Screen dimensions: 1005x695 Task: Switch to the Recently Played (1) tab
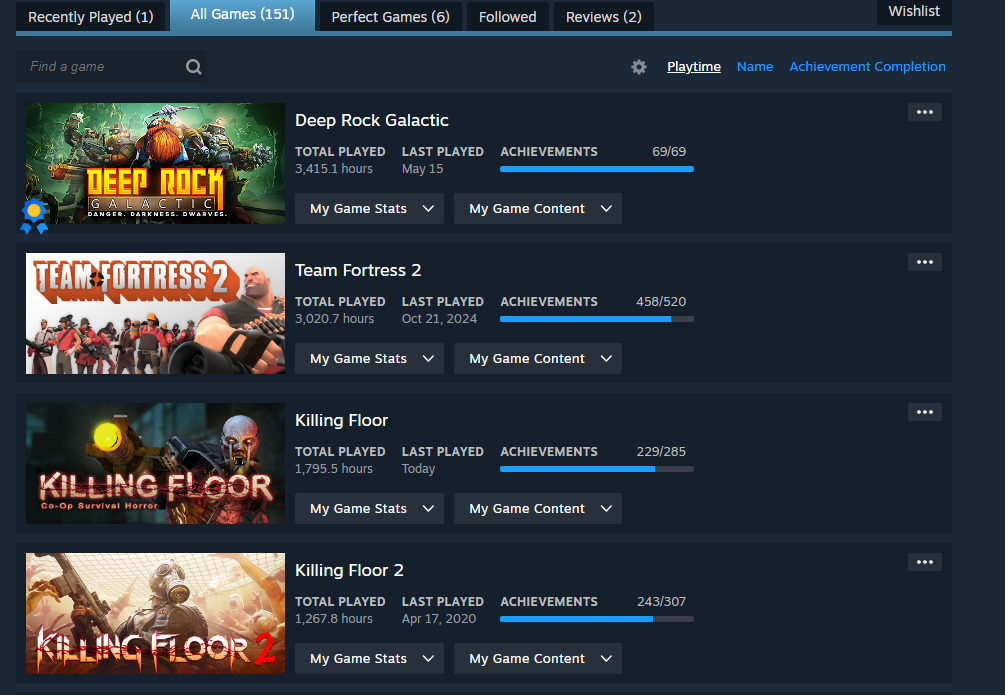tap(90, 17)
